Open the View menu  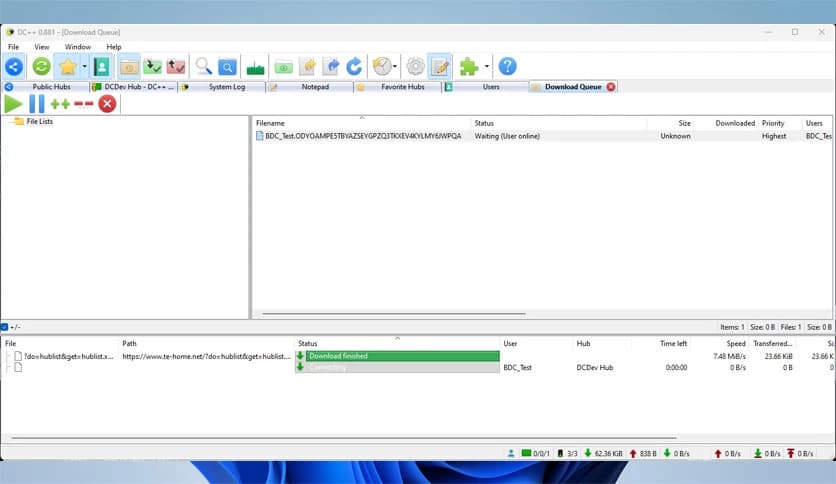point(42,47)
